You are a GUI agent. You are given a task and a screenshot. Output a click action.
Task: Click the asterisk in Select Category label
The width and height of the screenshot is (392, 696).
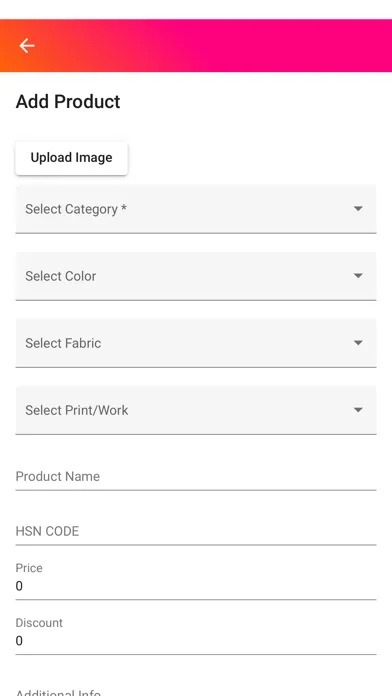pyautogui.click(x=124, y=207)
